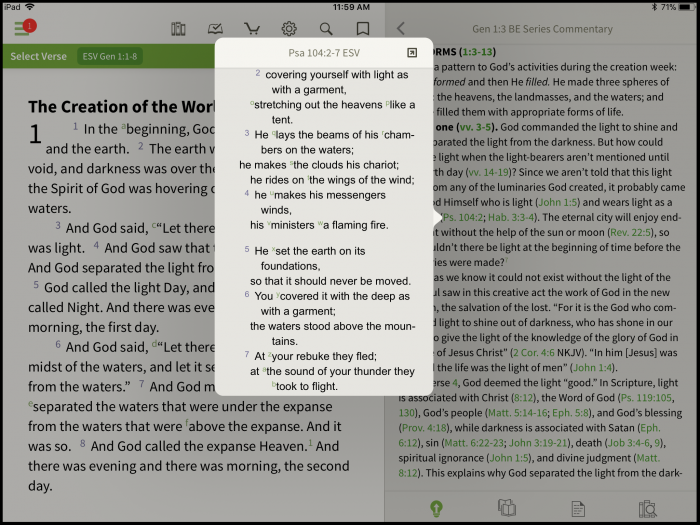Tap the Wi-Fi status icon
Image resolution: width=700 pixels, height=525 pixels.
click(30, 7)
